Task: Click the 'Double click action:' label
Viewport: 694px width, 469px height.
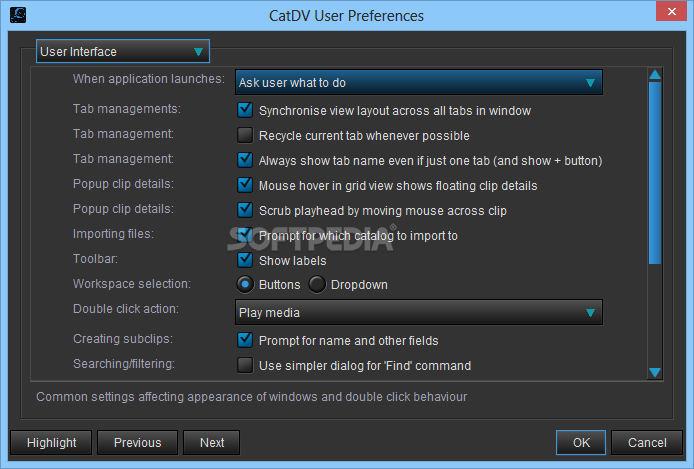Action: coord(126,309)
